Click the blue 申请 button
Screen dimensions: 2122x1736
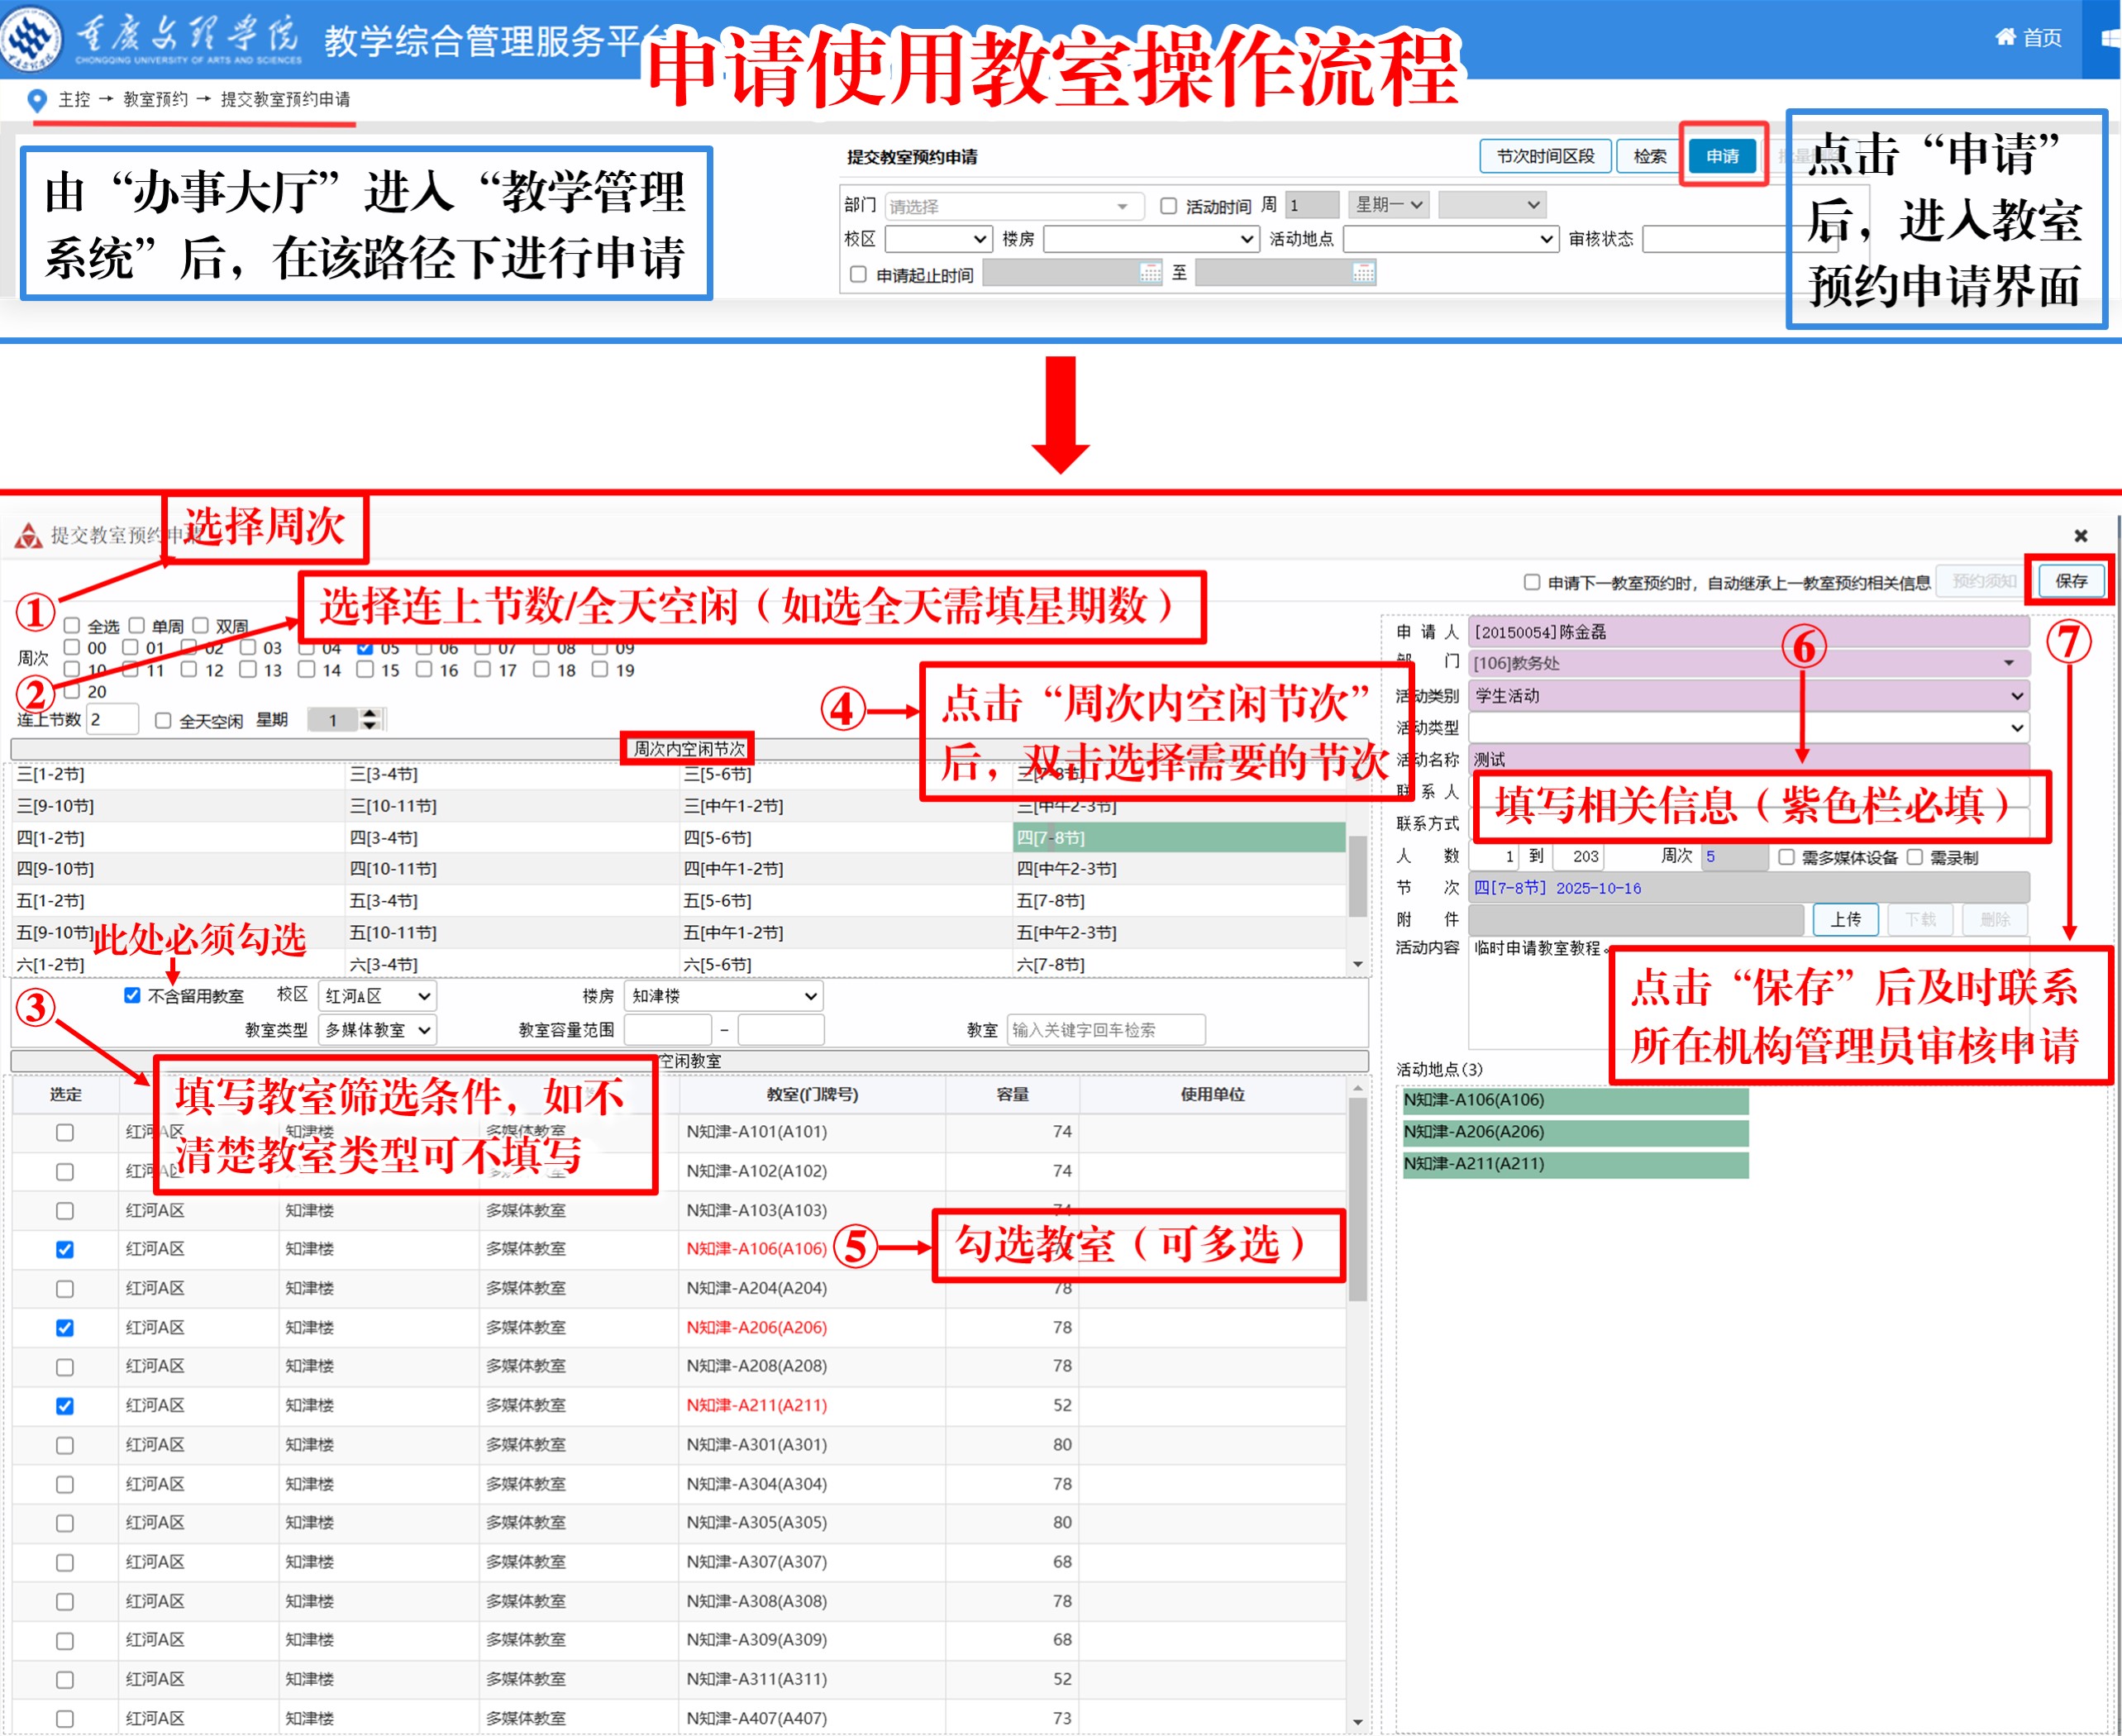click(x=1722, y=156)
